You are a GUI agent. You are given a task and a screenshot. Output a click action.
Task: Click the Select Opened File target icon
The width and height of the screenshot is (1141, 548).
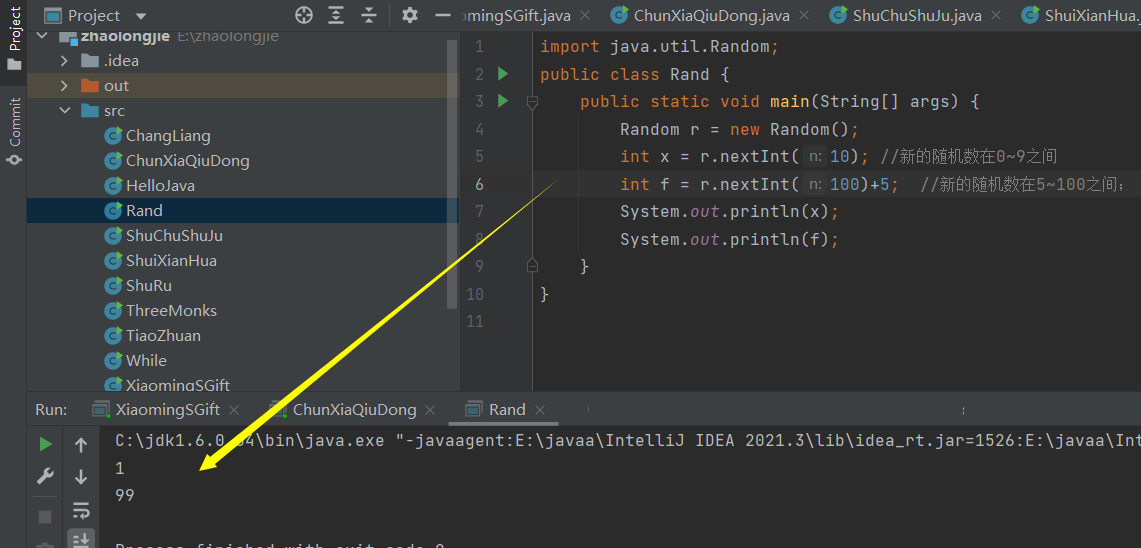tap(303, 15)
